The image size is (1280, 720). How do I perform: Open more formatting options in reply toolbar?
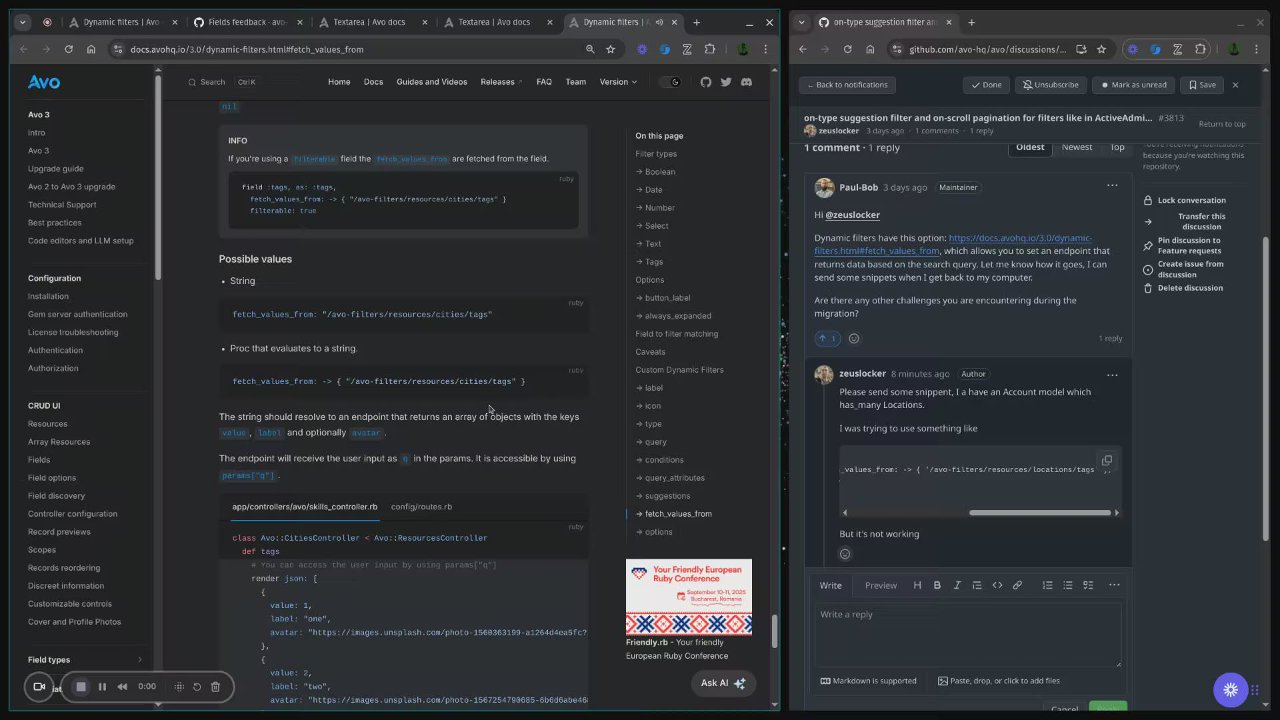point(1114,585)
